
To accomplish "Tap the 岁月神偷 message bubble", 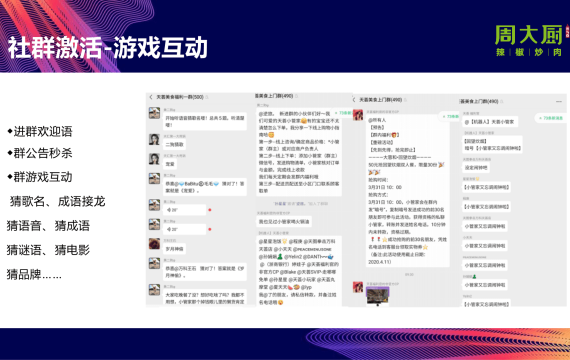I will pyautogui.click(x=174, y=249).
